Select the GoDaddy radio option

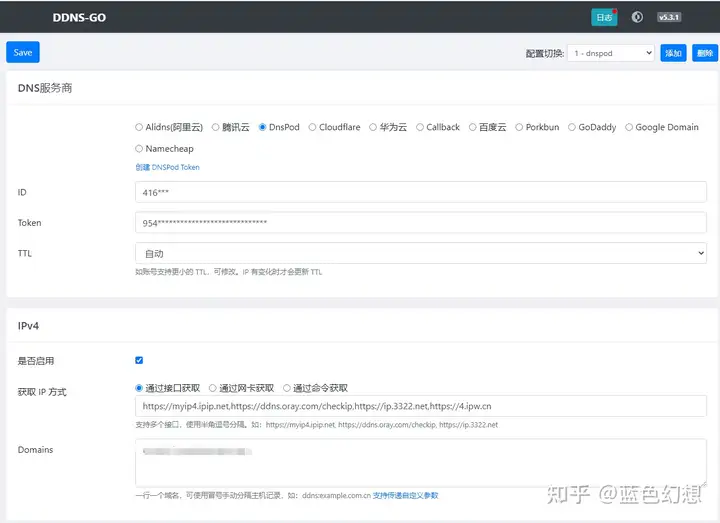[x=572, y=127]
